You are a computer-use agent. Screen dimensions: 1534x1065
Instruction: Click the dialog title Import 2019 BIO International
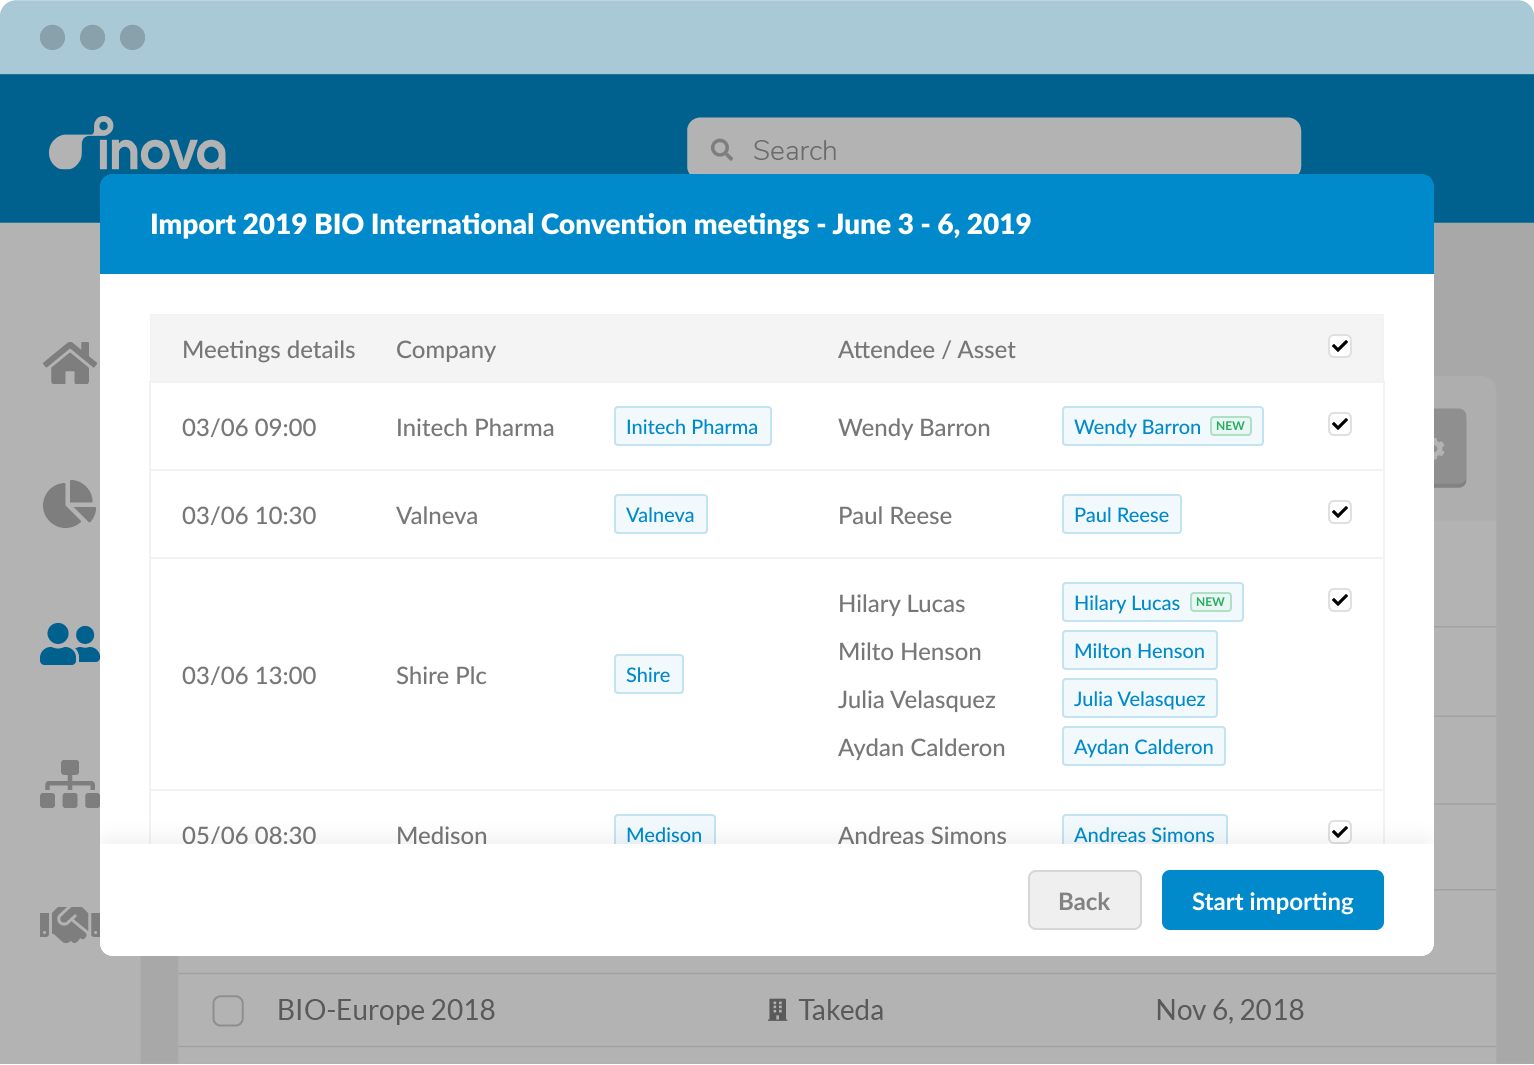[590, 224]
